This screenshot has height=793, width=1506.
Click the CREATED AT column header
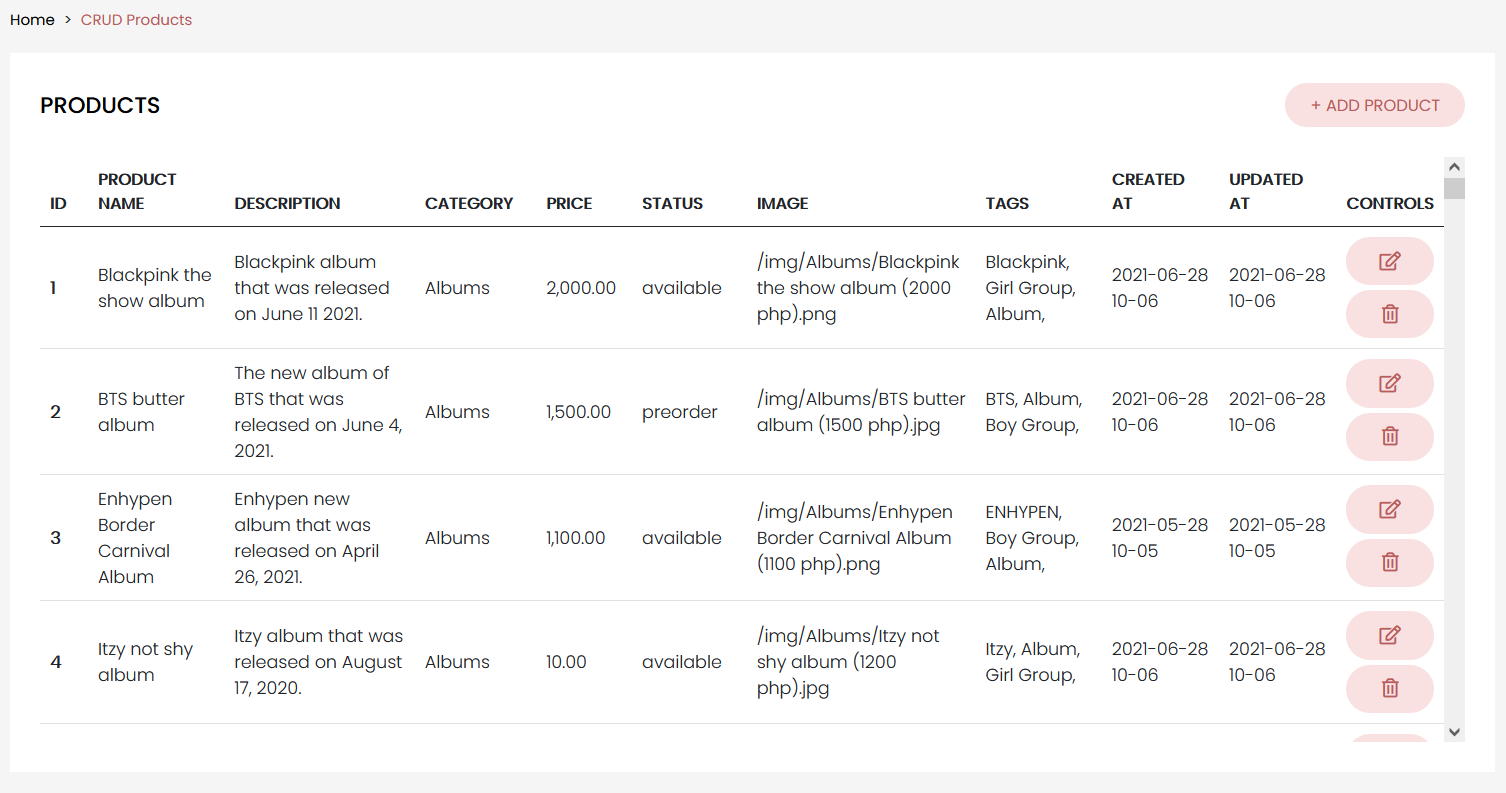(x=1148, y=191)
